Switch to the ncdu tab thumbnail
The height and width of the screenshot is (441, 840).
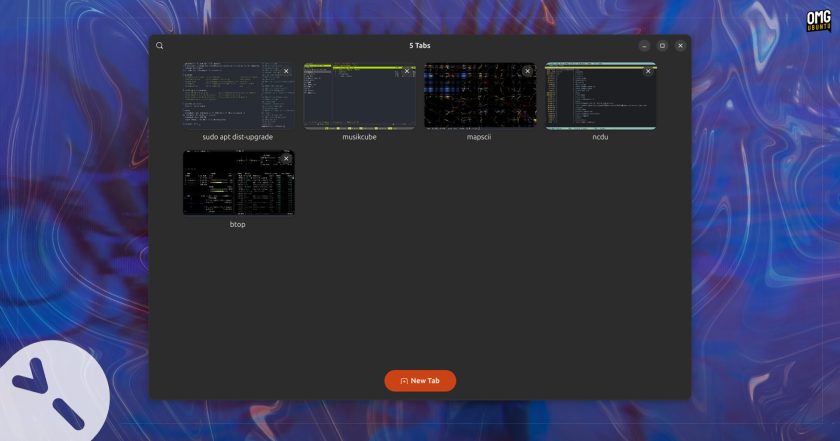[601, 96]
